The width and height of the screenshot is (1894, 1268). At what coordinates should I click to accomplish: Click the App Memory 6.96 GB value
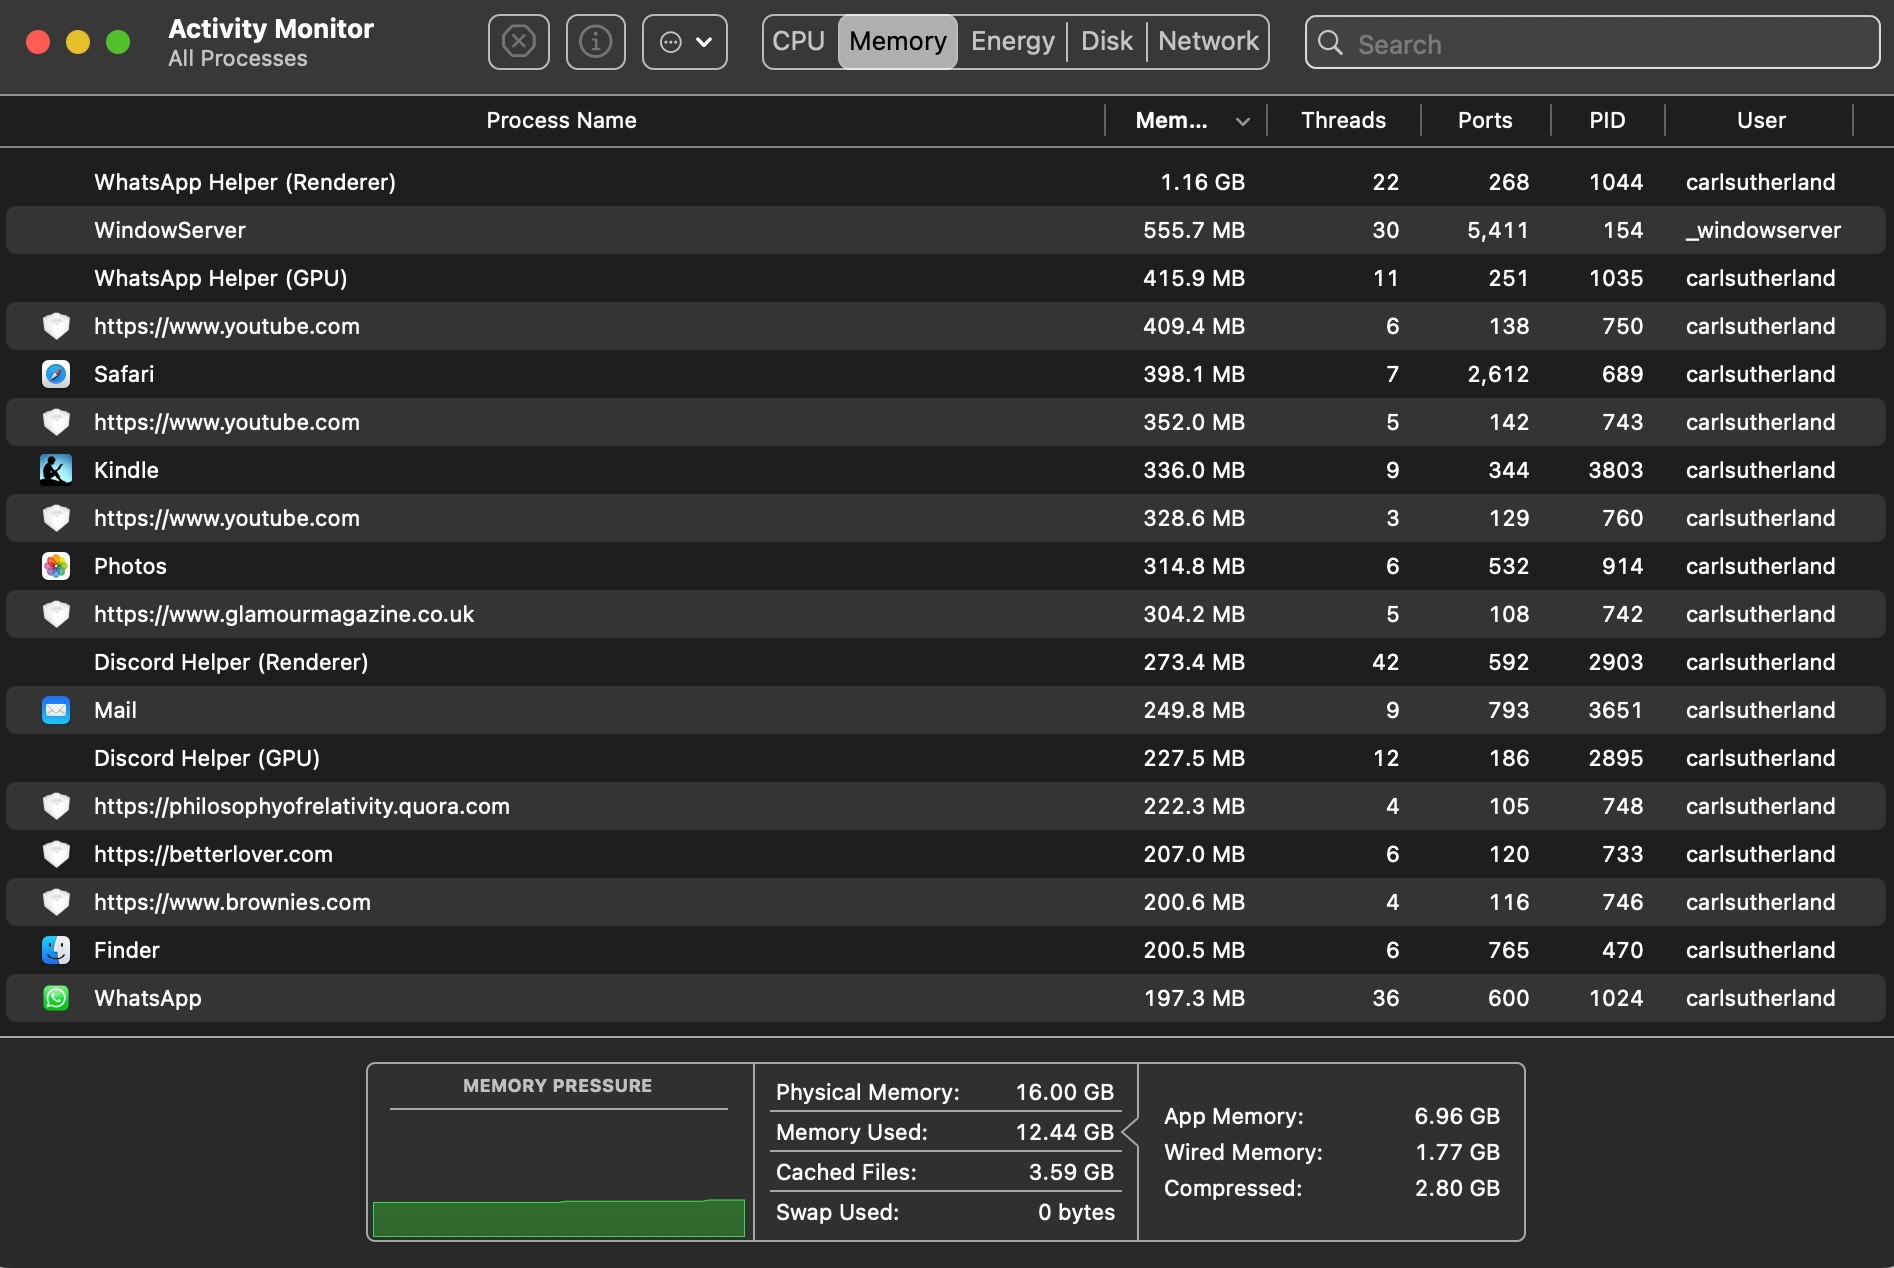(1457, 1116)
